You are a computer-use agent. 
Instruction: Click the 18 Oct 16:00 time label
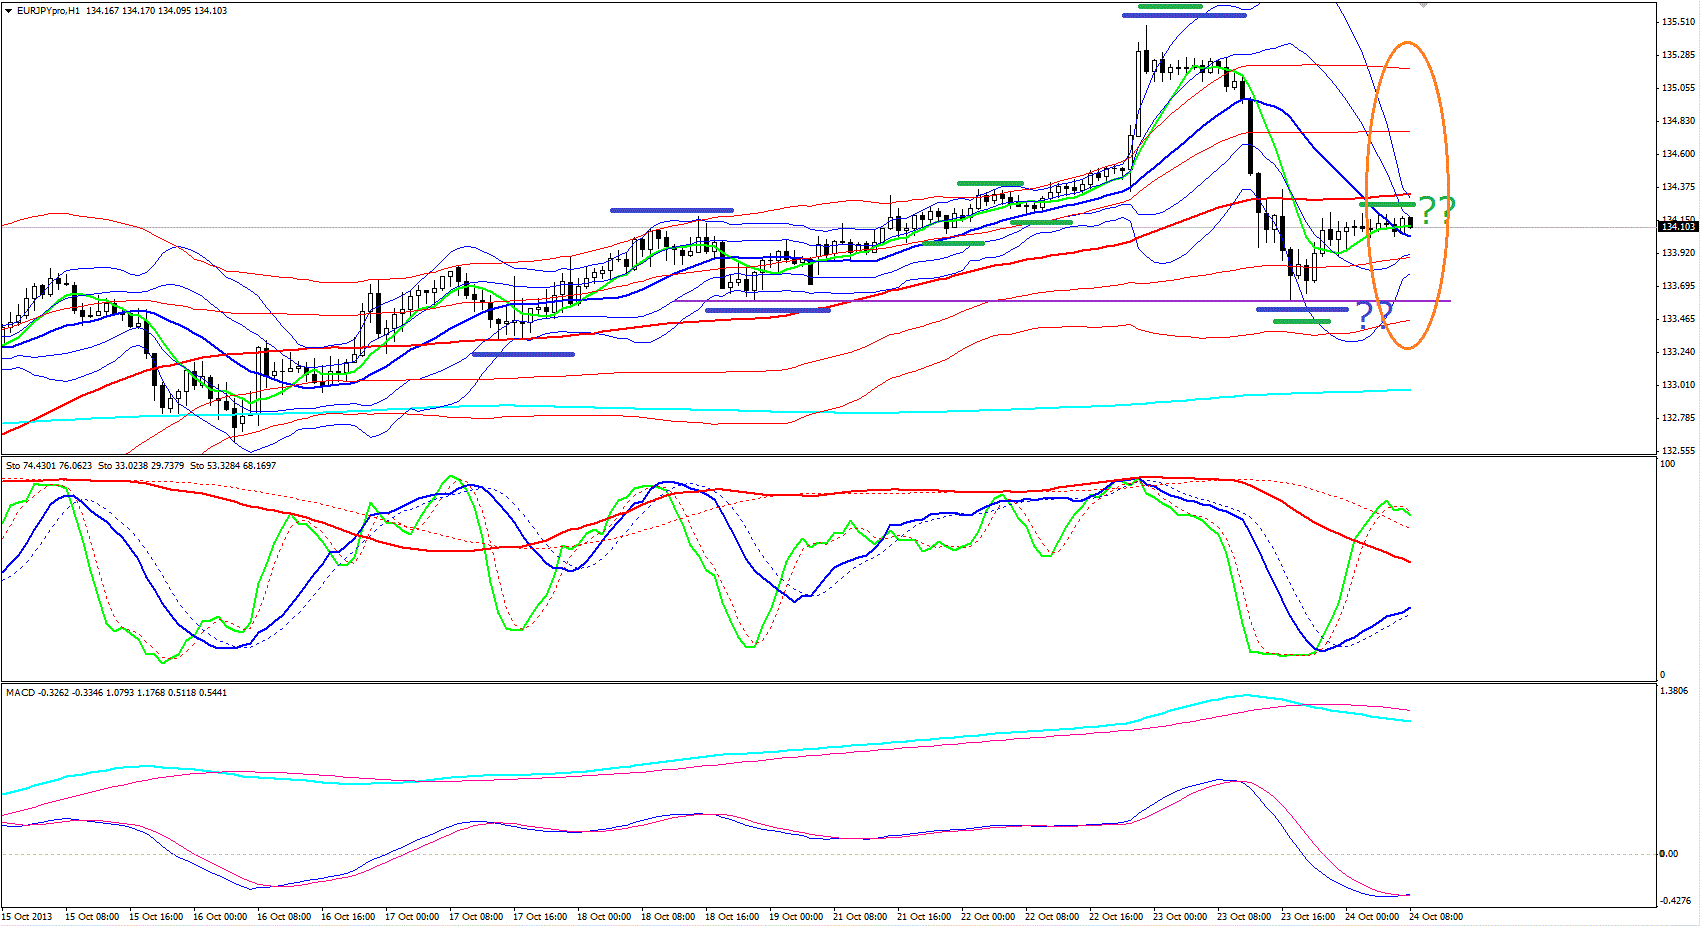point(732,916)
